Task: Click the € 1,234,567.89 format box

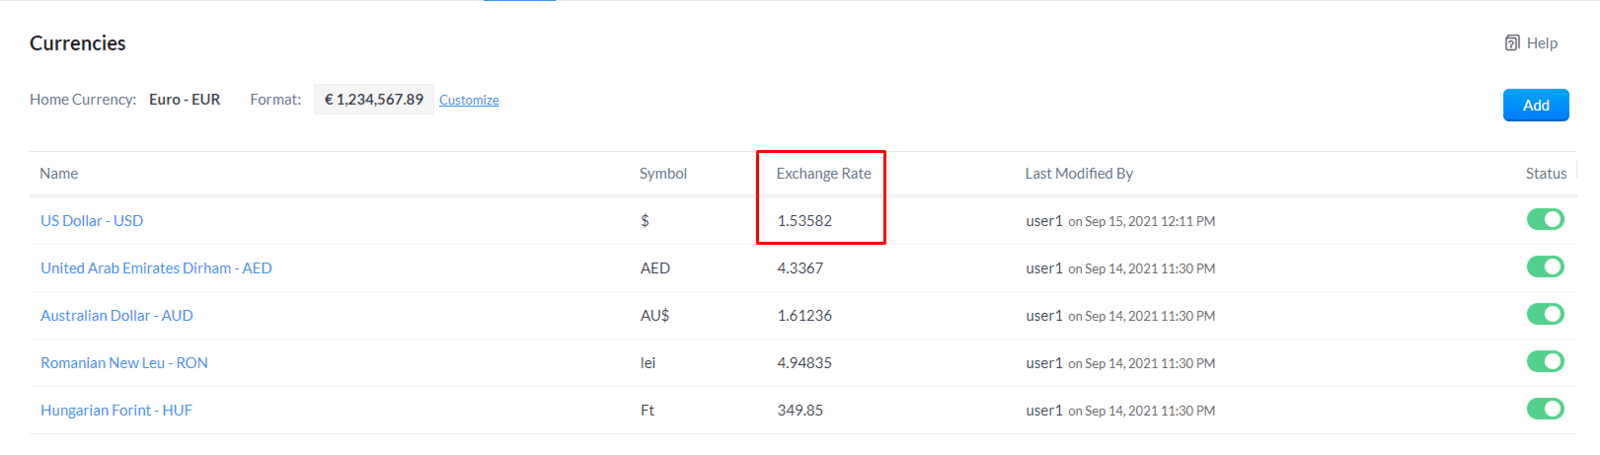Action: (x=374, y=100)
